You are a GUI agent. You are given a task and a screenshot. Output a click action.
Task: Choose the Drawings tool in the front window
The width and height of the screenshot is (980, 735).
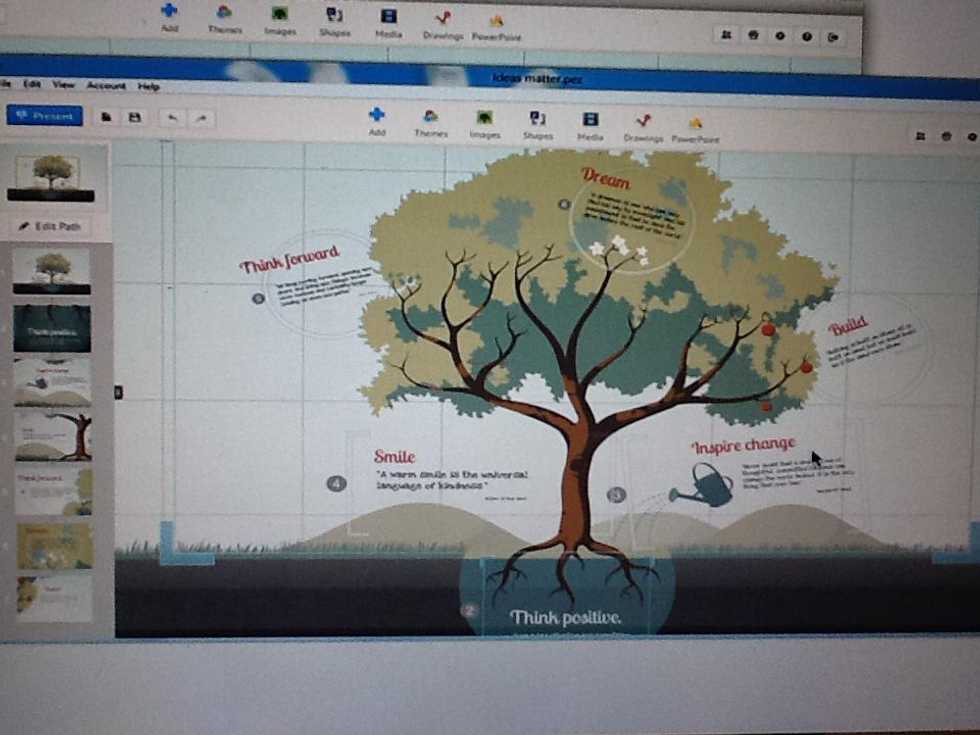643,126
